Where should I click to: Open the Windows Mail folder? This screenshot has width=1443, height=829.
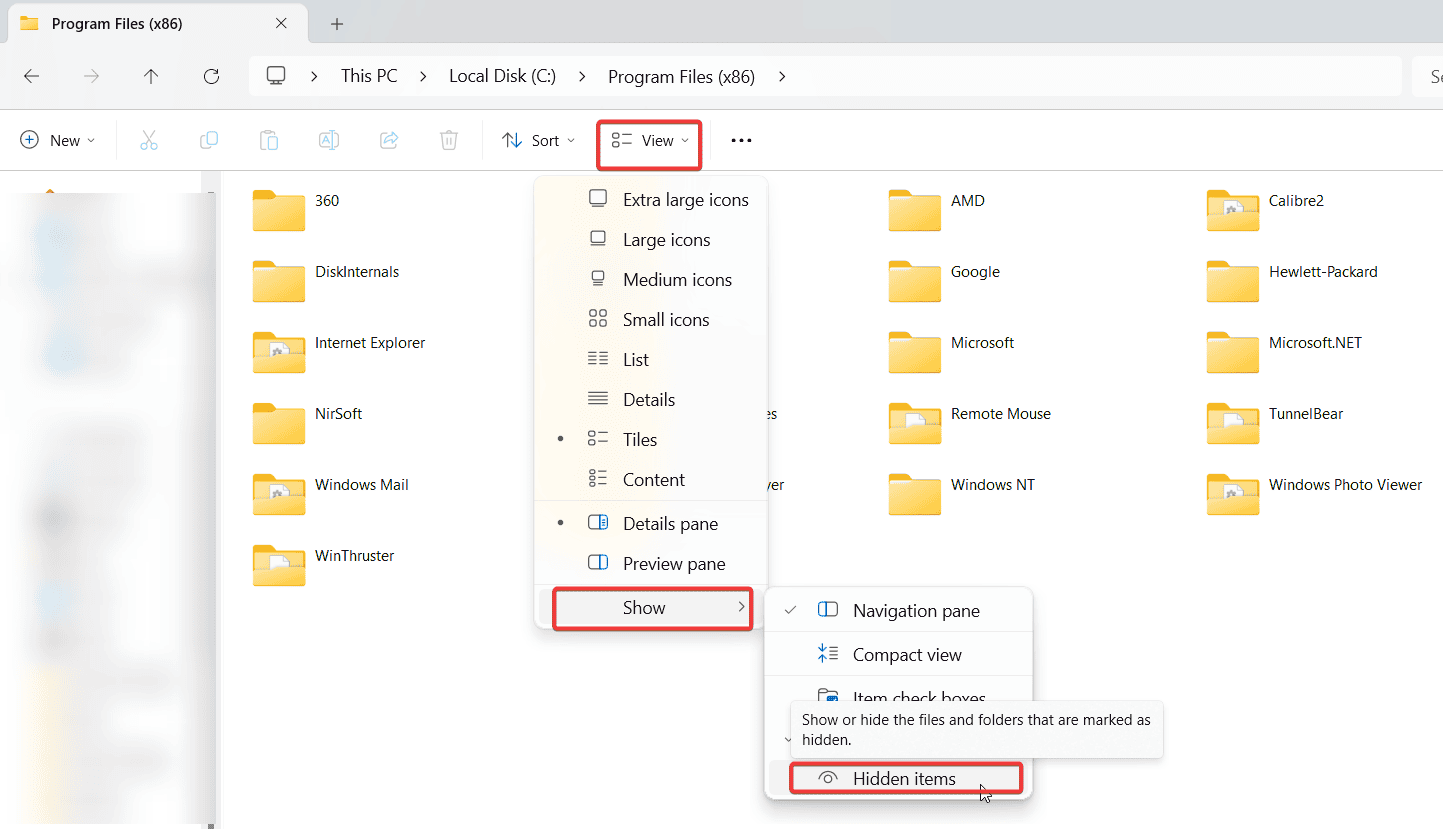coord(331,494)
